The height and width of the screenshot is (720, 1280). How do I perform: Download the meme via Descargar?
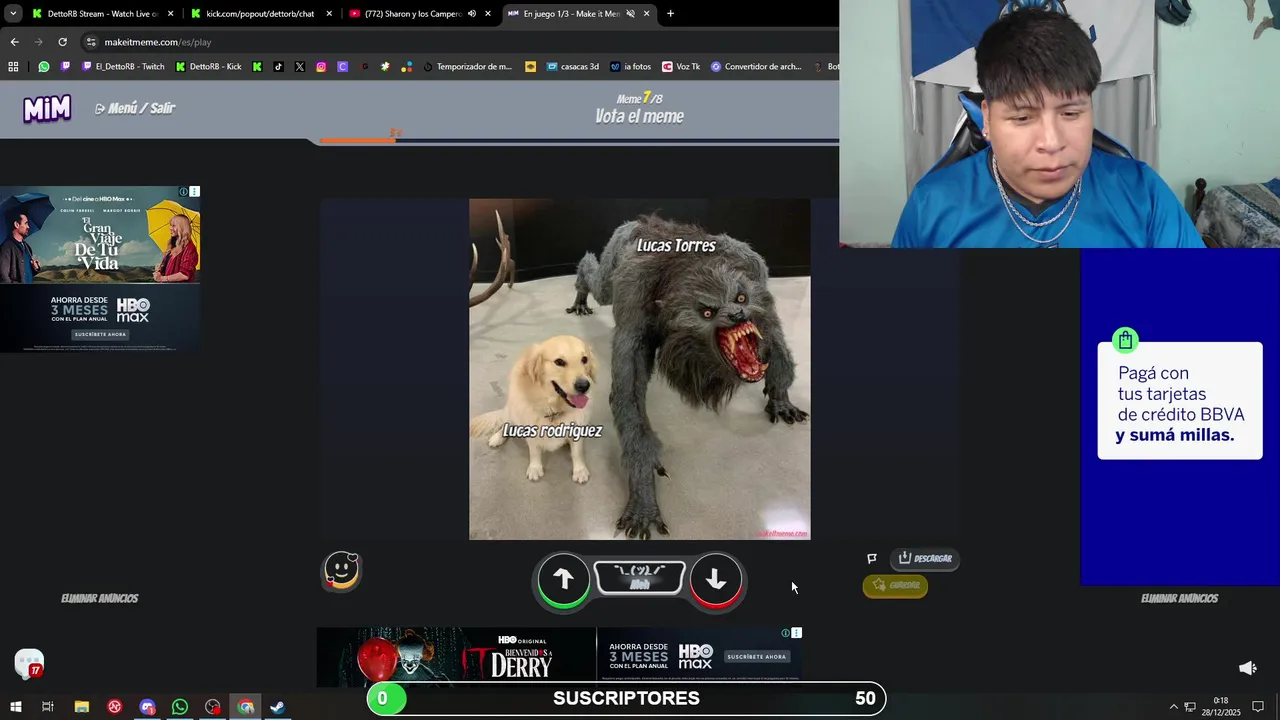[925, 558]
